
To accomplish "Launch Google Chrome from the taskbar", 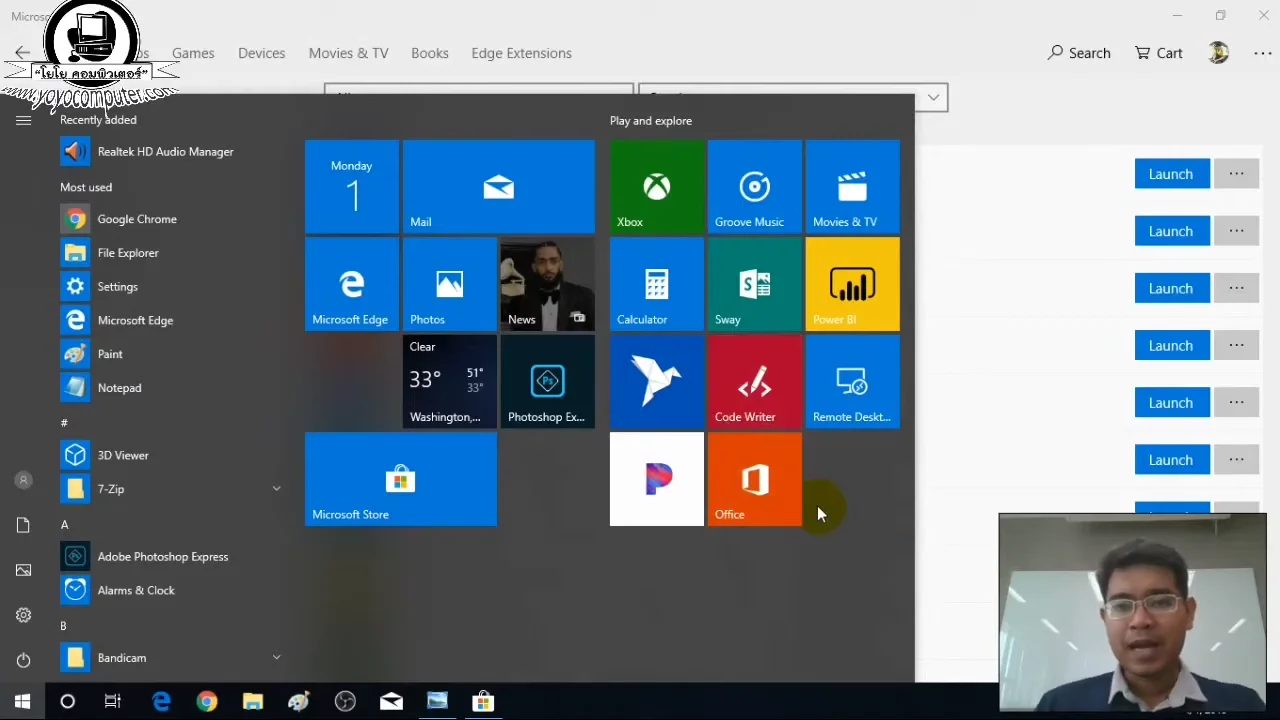I will click(x=207, y=701).
